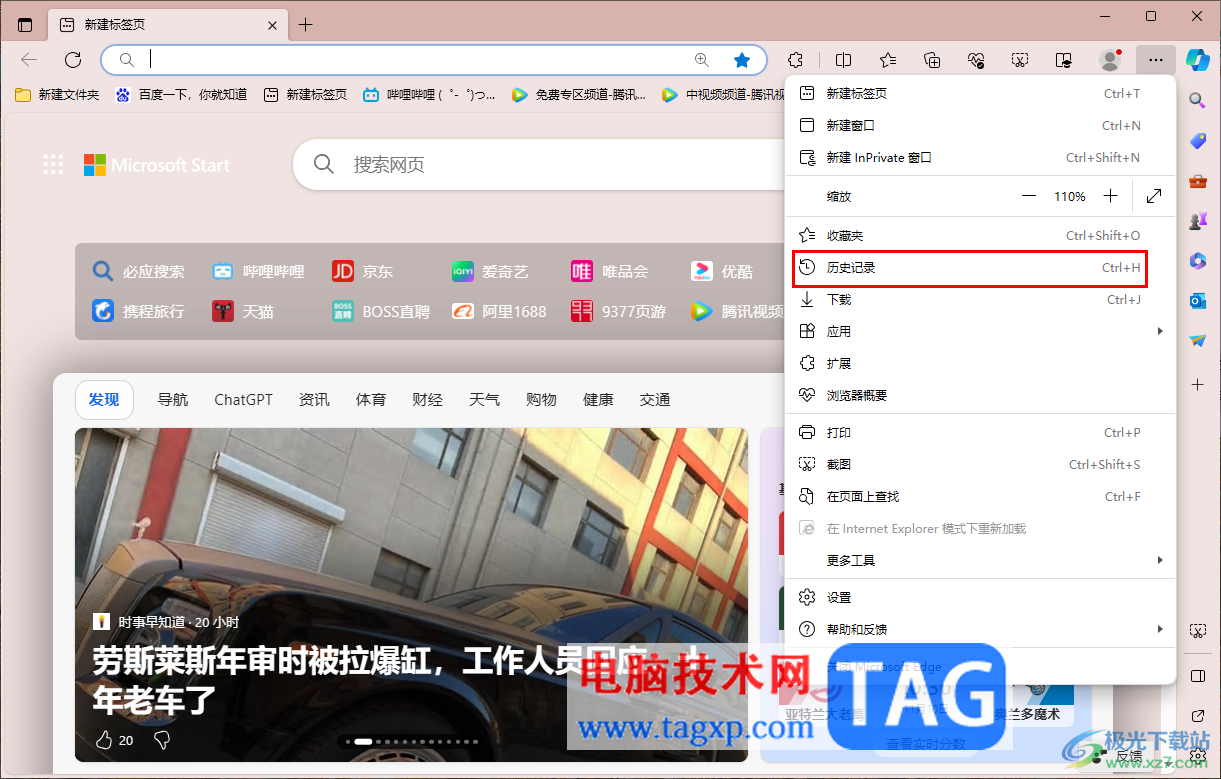Screen dimensions: 1221x779
Task: Switch to the ChatGPT tab
Action: tap(243, 399)
